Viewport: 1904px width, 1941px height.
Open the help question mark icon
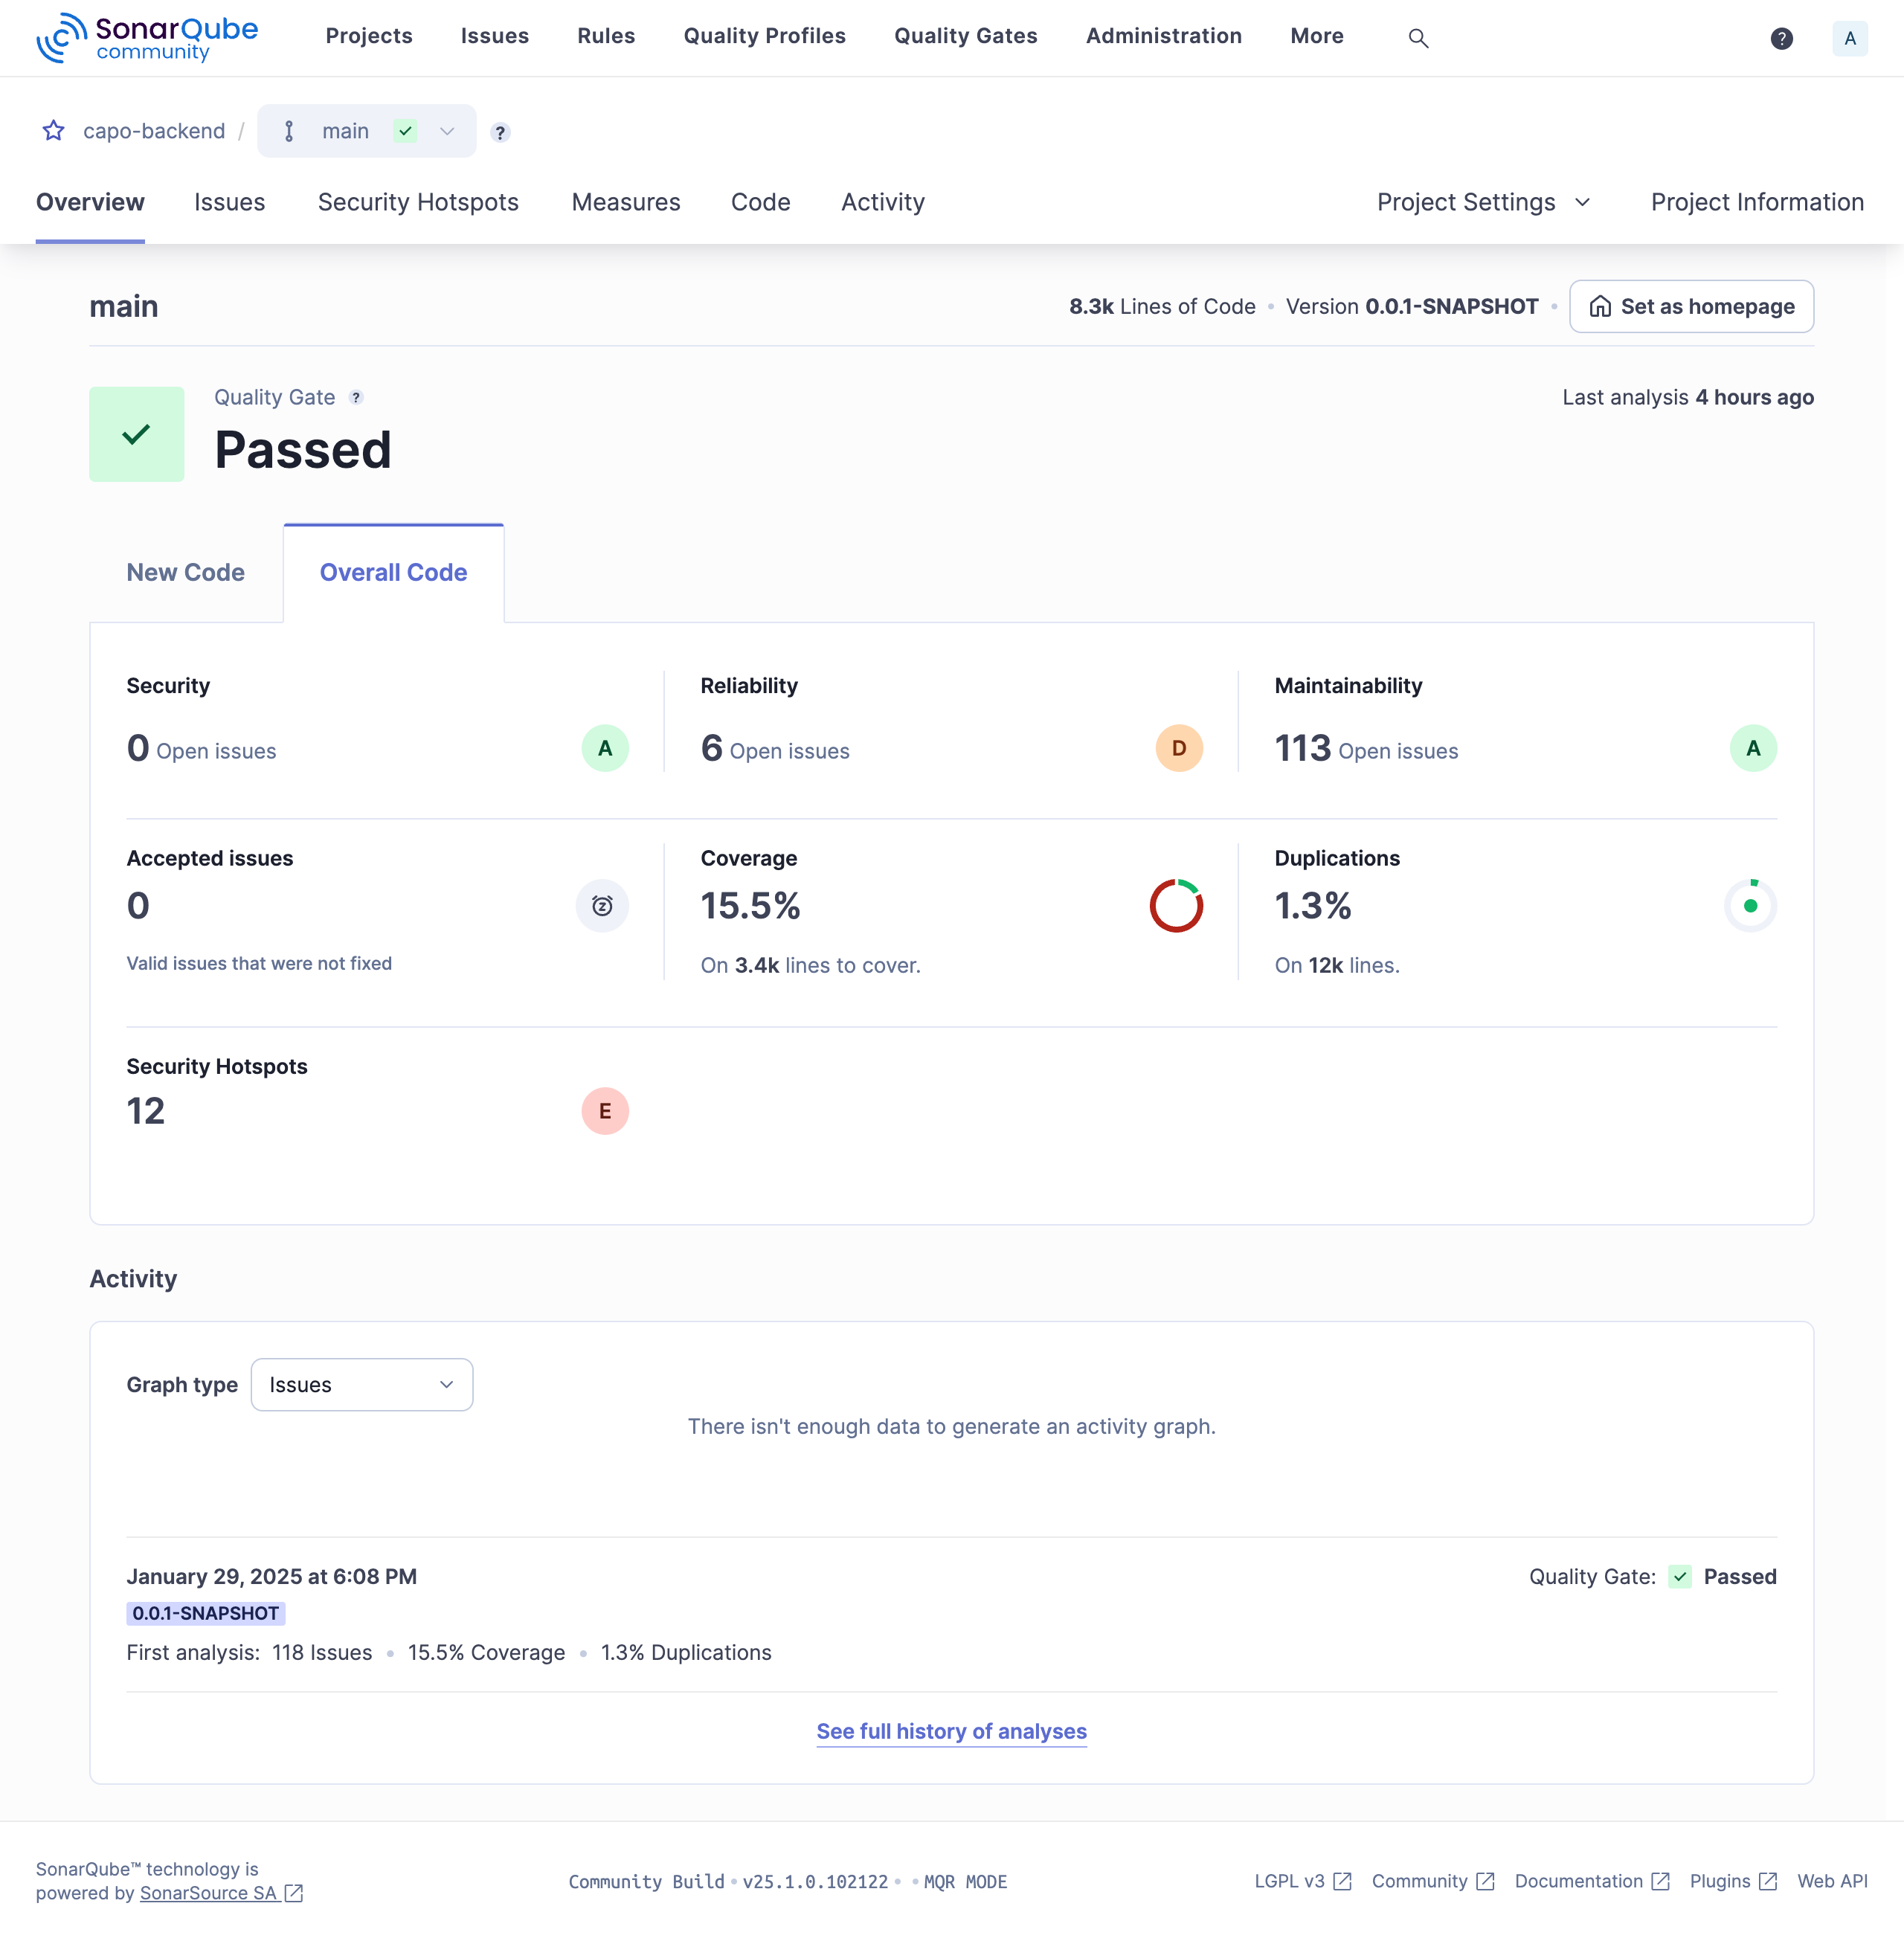(x=1780, y=38)
